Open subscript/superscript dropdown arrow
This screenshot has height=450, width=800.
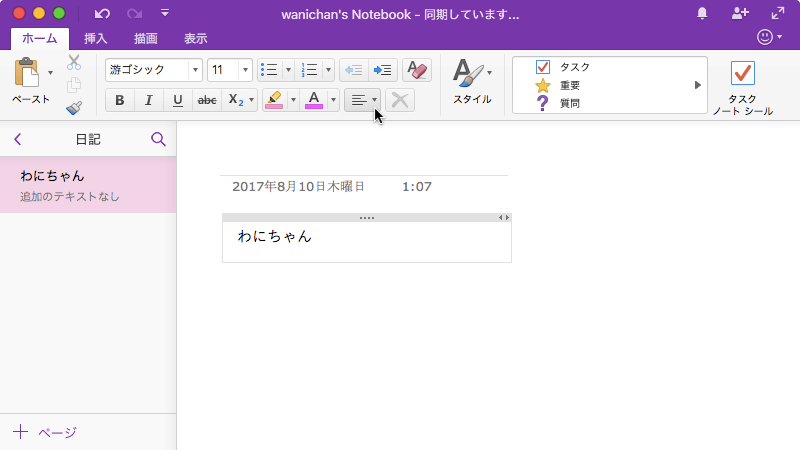[251, 100]
